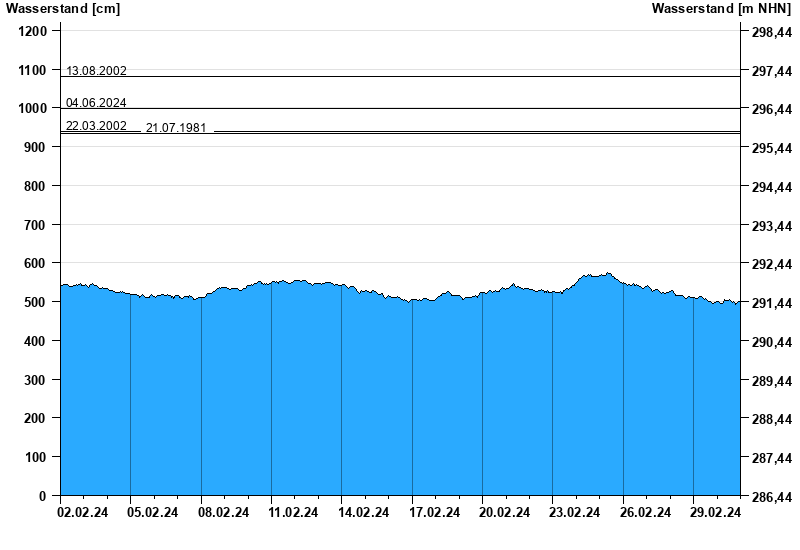
Task: Click the 298,44 value on the right axis
Action: [x=771, y=32]
